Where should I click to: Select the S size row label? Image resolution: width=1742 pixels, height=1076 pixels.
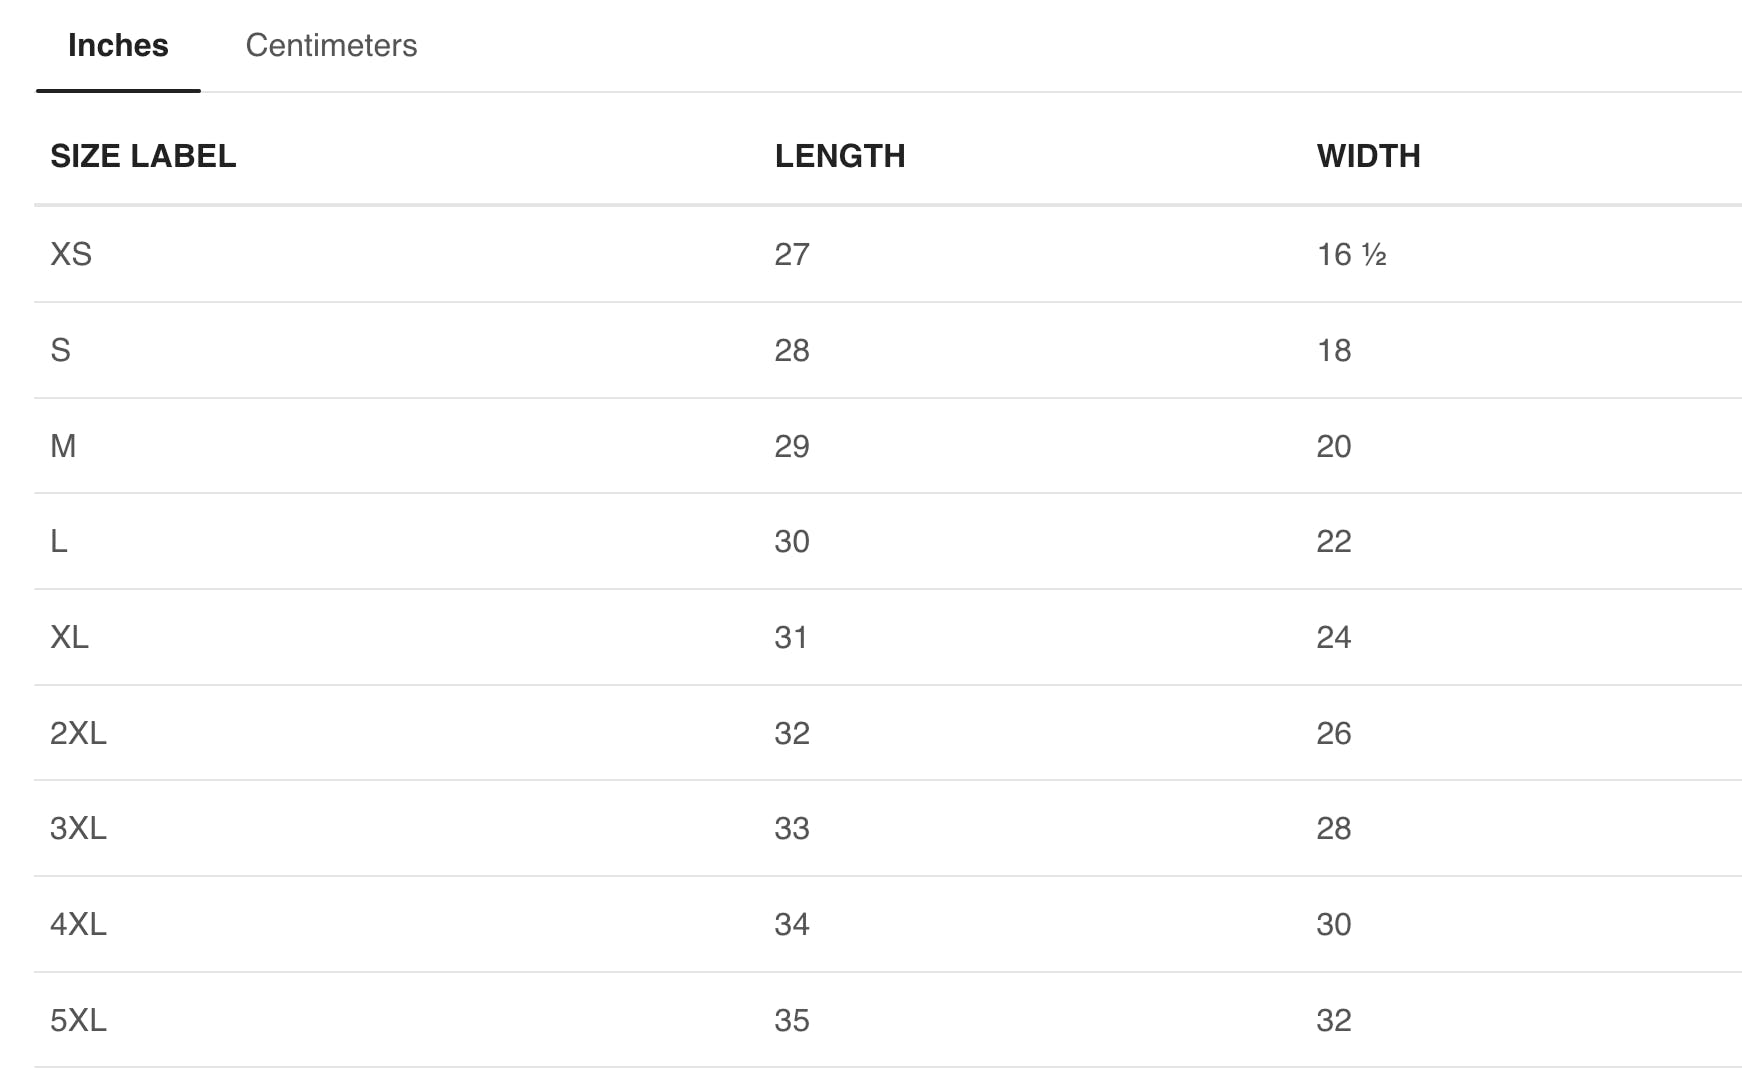click(x=61, y=350)
